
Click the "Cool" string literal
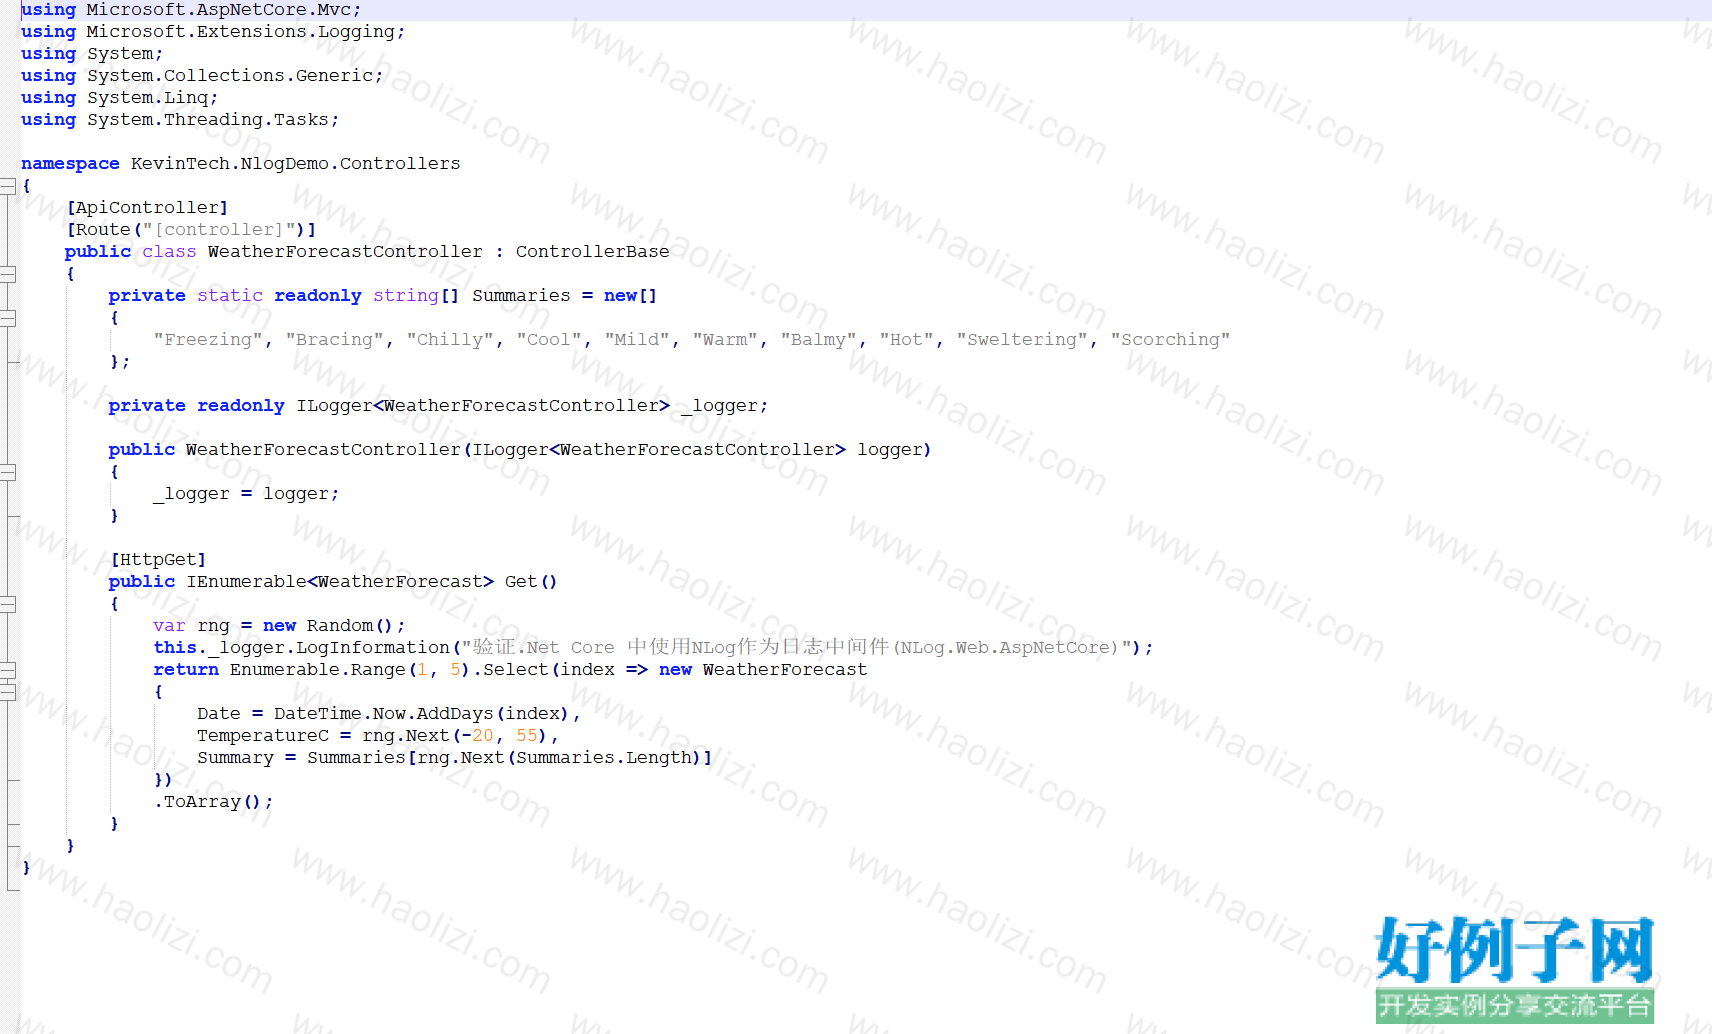(549, 340)
